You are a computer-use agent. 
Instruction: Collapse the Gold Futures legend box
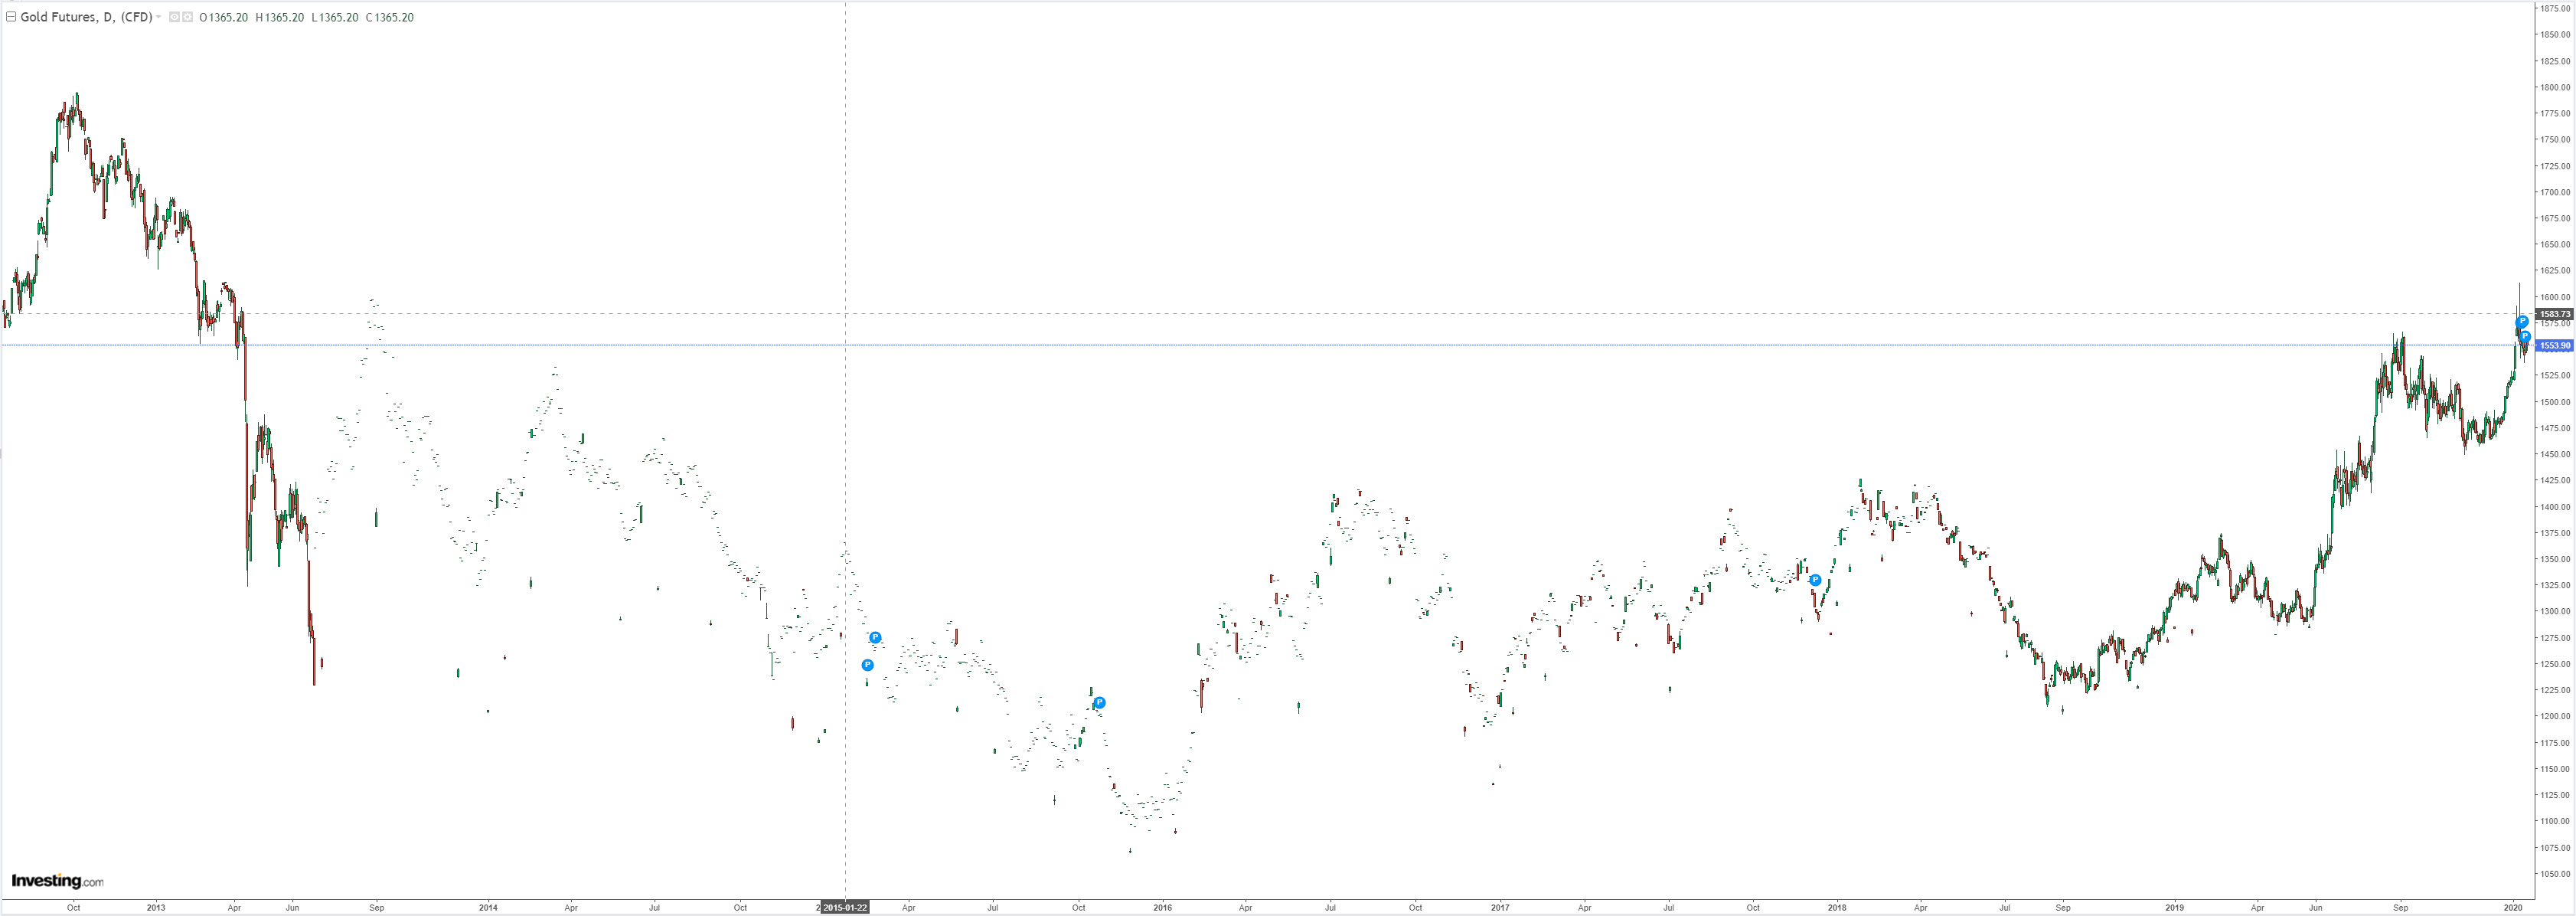(x=11, y=17)
